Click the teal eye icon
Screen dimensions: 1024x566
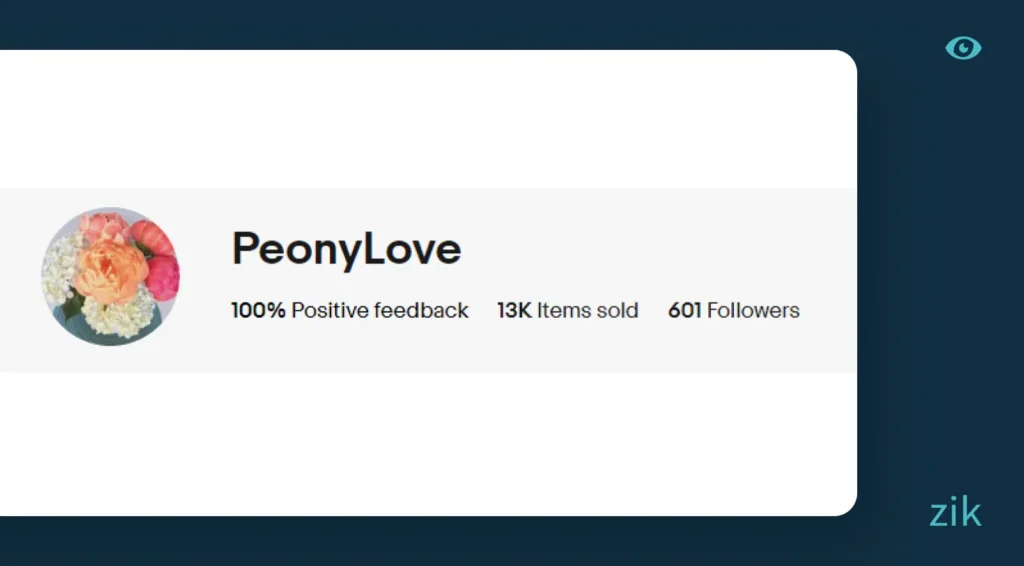point(963,48)
